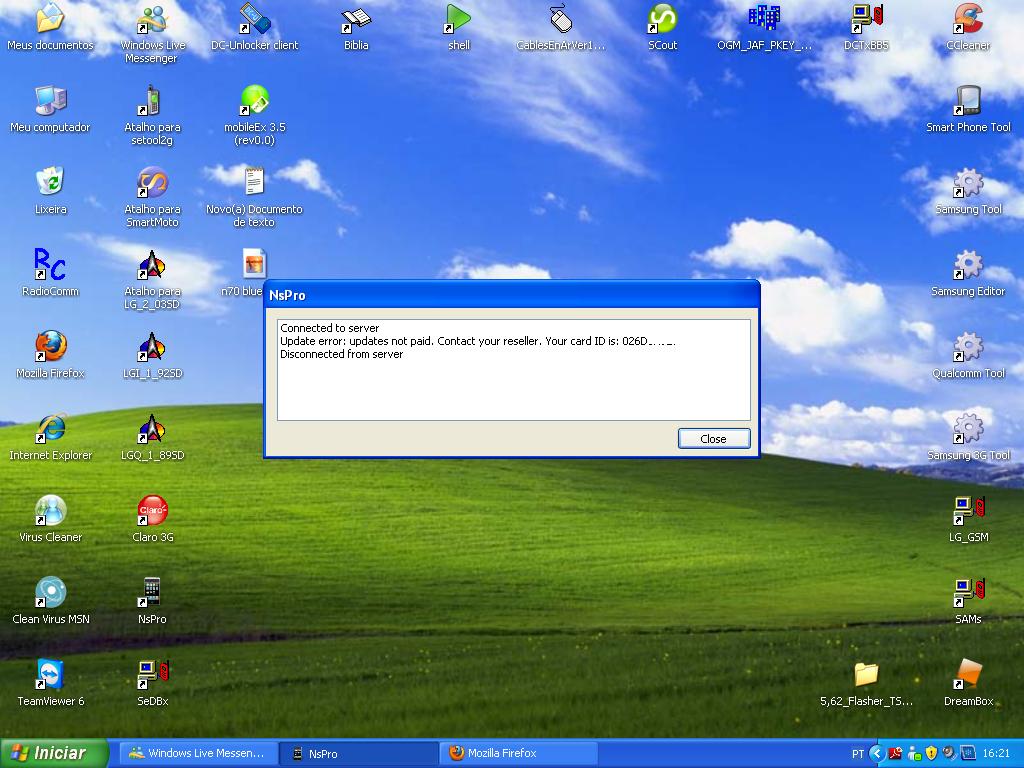Image resolution: width=1024 pixels, height=768 pixels.
Task: Open the Claro 3G shortcut
Action: click(152, 510)
